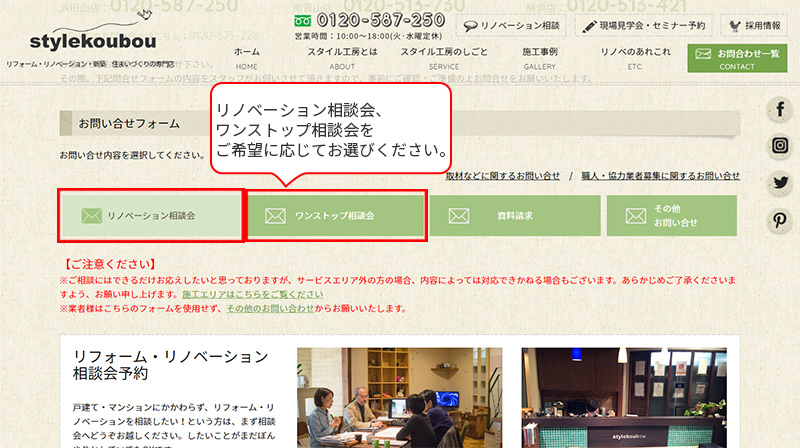Viewport: 800px width, 448px height.
Task: Open the 施工事例 GALLERY menu
Action: (x=539, y=58)
